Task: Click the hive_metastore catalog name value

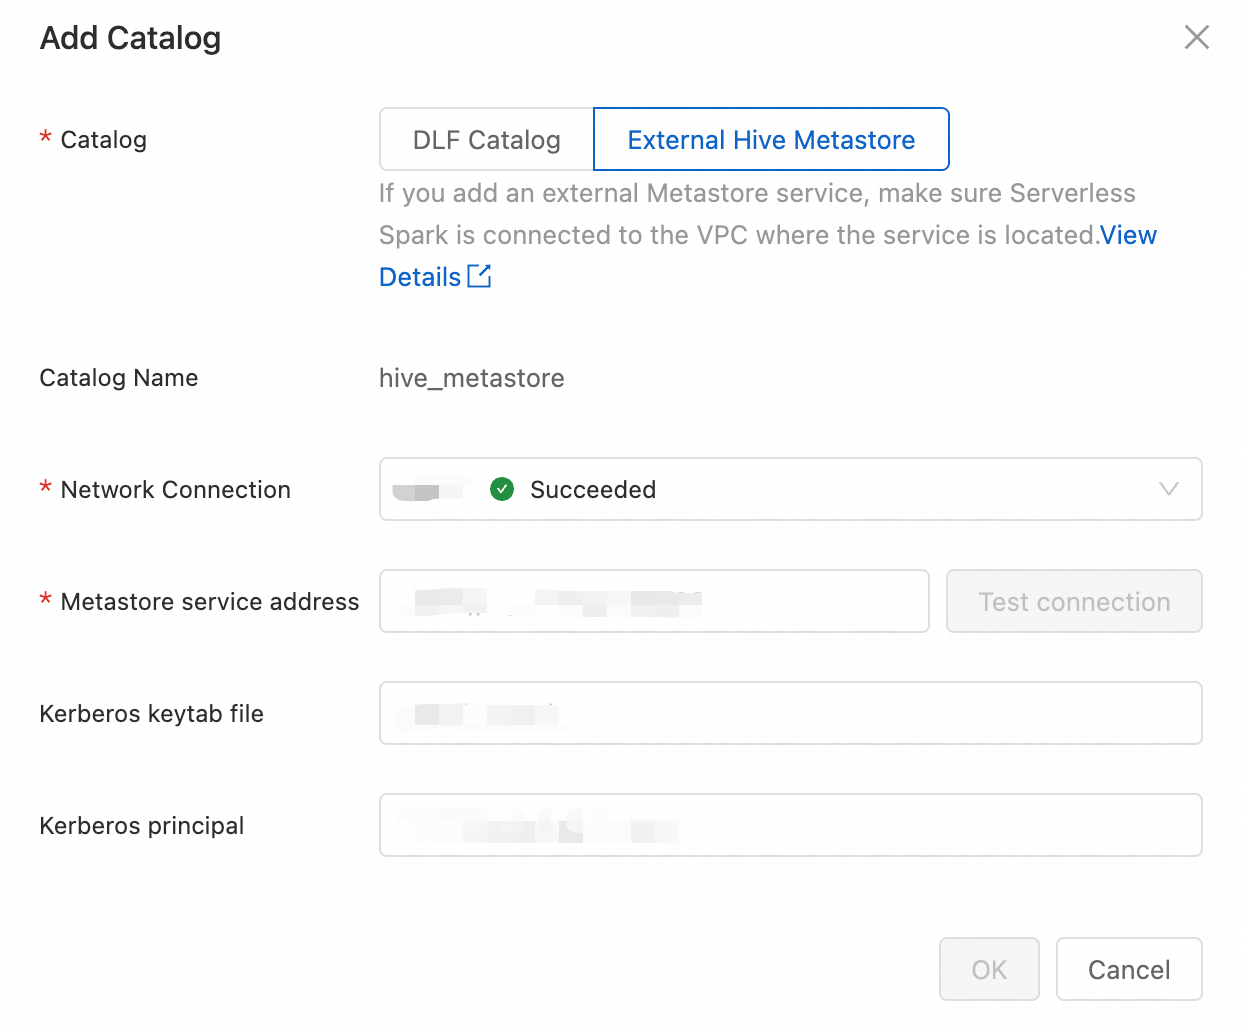Action: (x=472, y=378)
